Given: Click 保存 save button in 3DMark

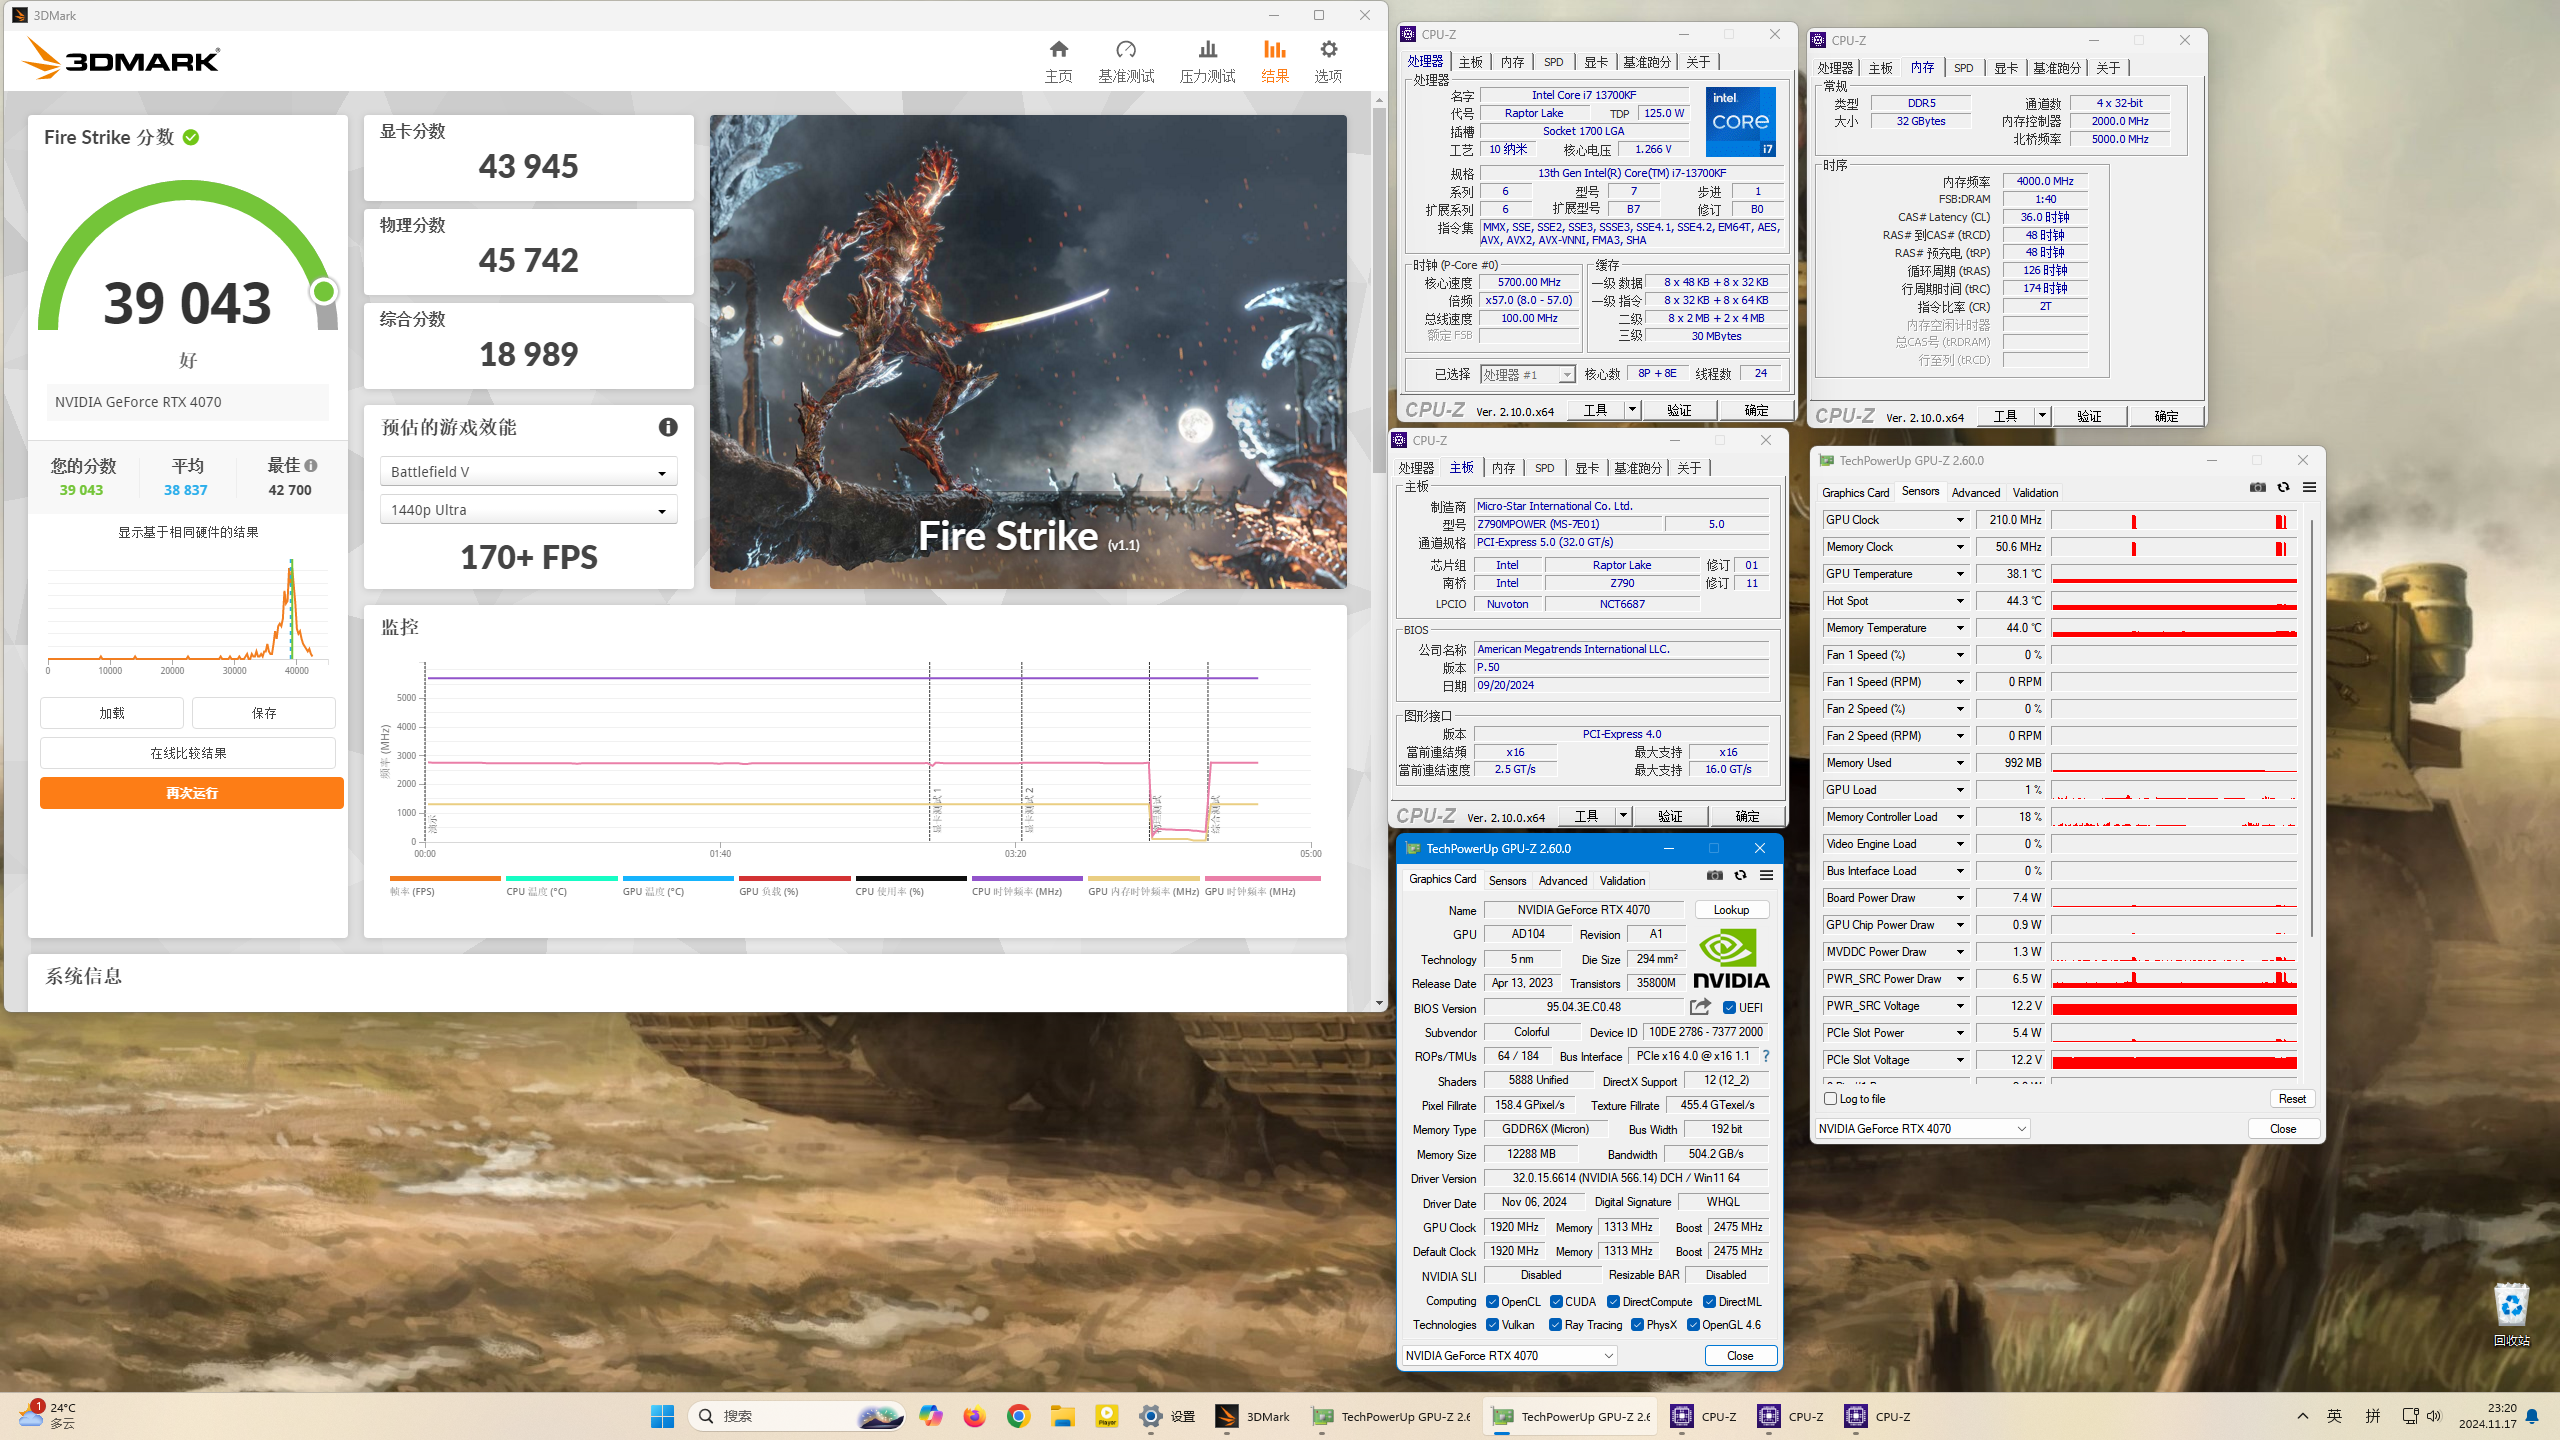Looking at the screenshot, I should tap(264, 713).
